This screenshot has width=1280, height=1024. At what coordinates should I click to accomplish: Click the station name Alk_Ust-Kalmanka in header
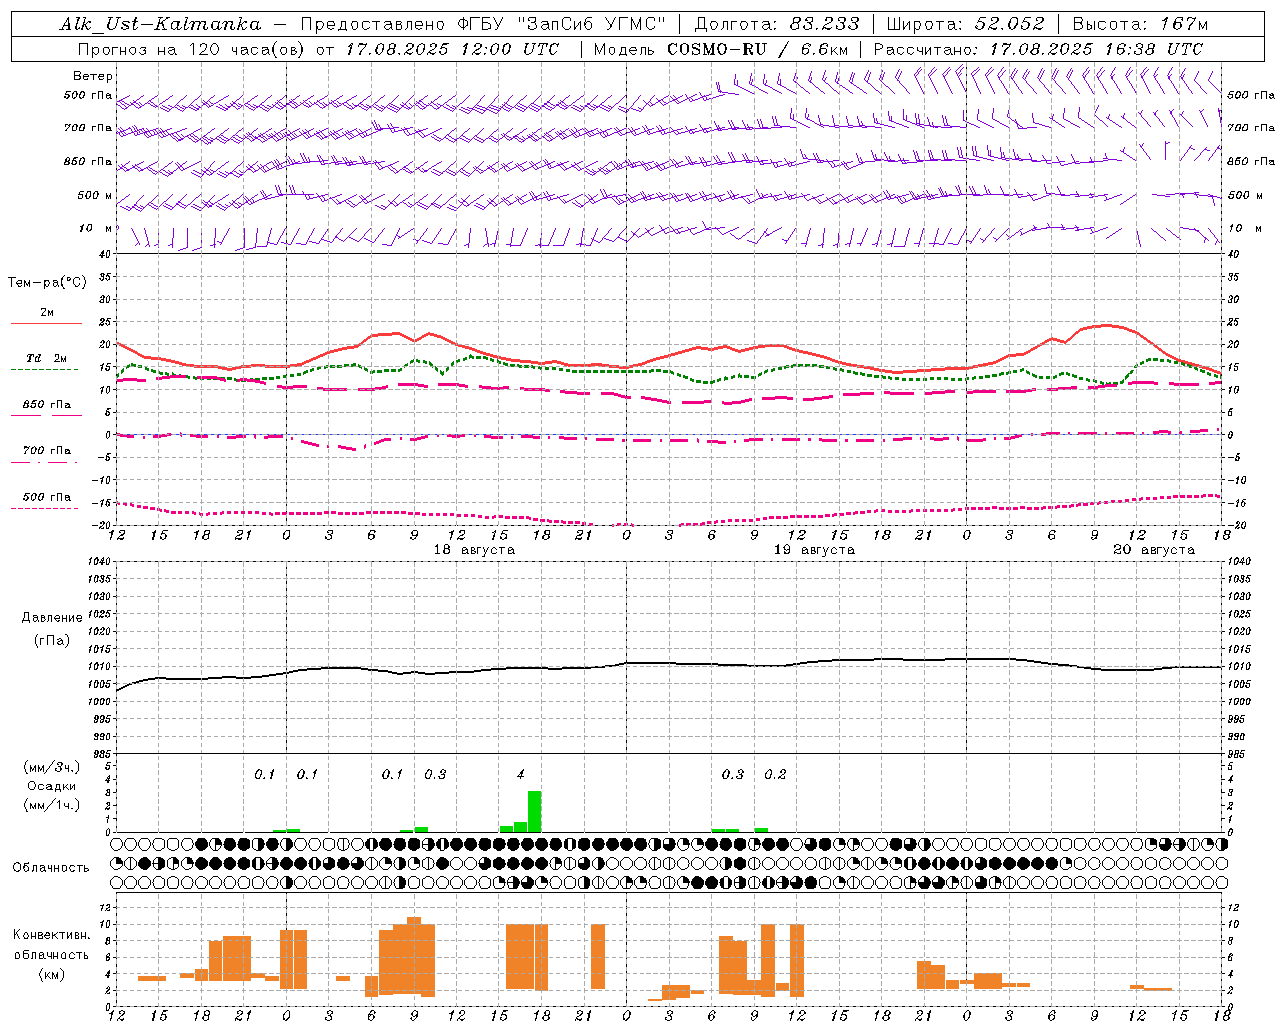[x=160, y=24]
